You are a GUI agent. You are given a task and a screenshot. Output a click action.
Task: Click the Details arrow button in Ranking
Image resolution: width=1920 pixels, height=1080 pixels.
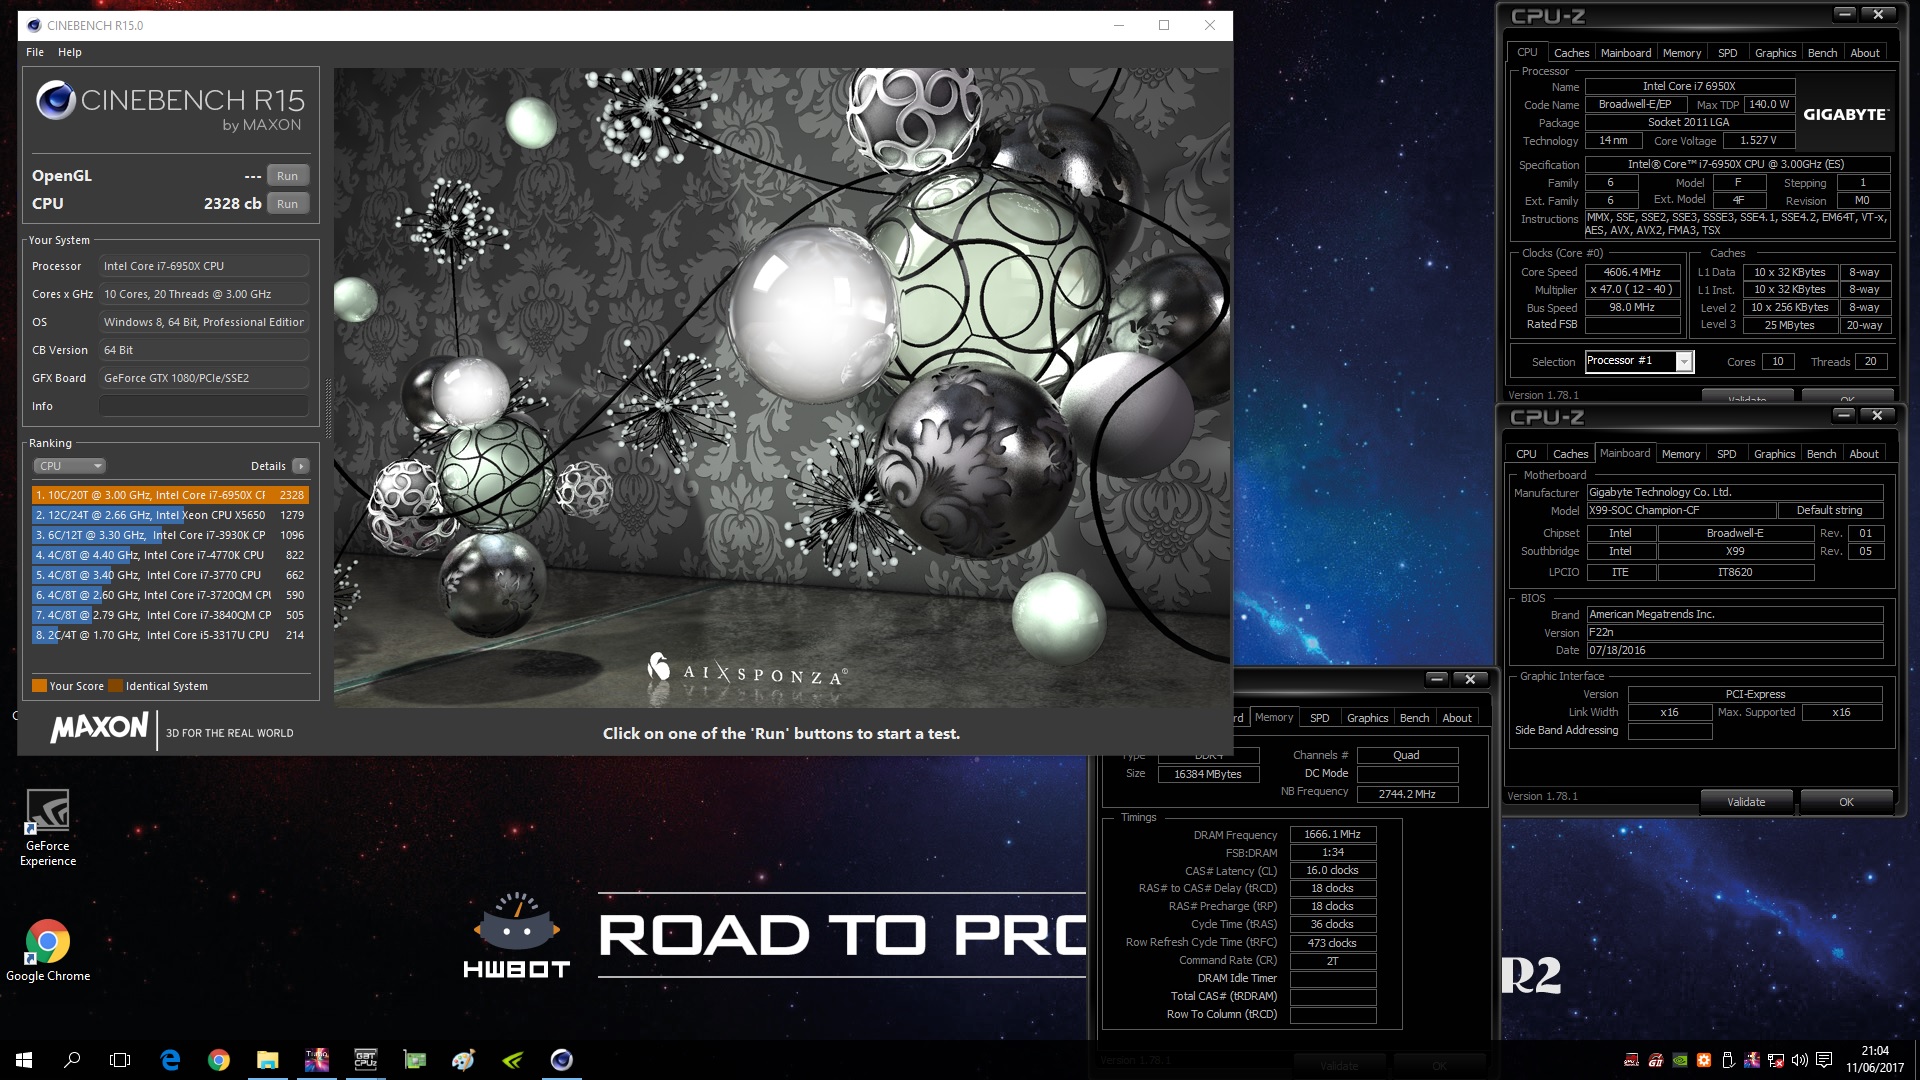(301, 466)
